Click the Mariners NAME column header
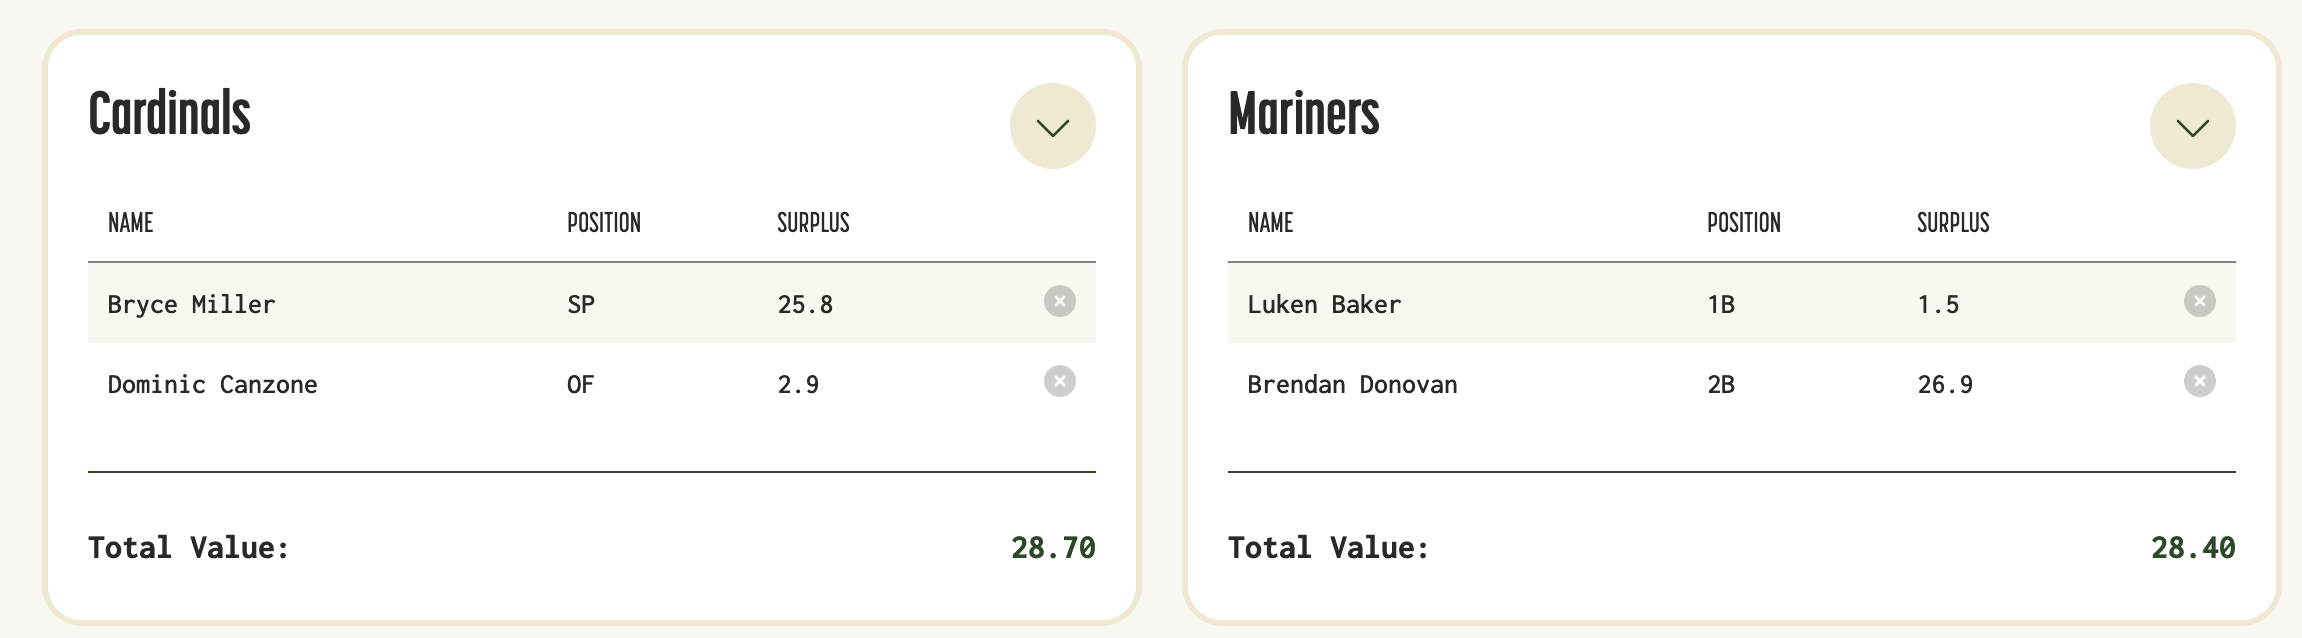This screenshot has height=638, width=2302. point(1270,222)
